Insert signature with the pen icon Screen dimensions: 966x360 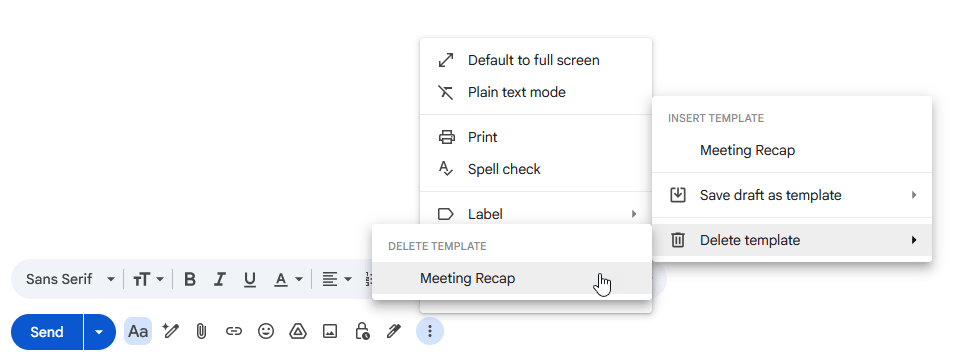click(394, 332)
